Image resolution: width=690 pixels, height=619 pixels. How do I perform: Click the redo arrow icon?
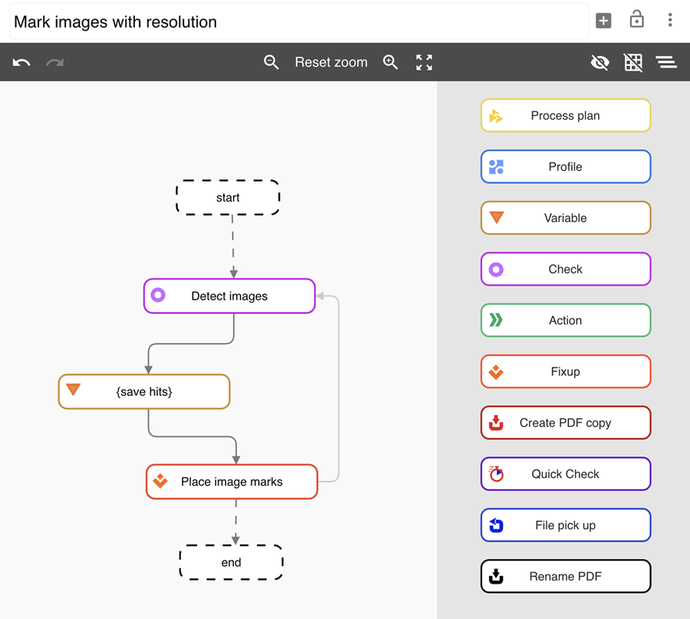[x=55, y=62]
